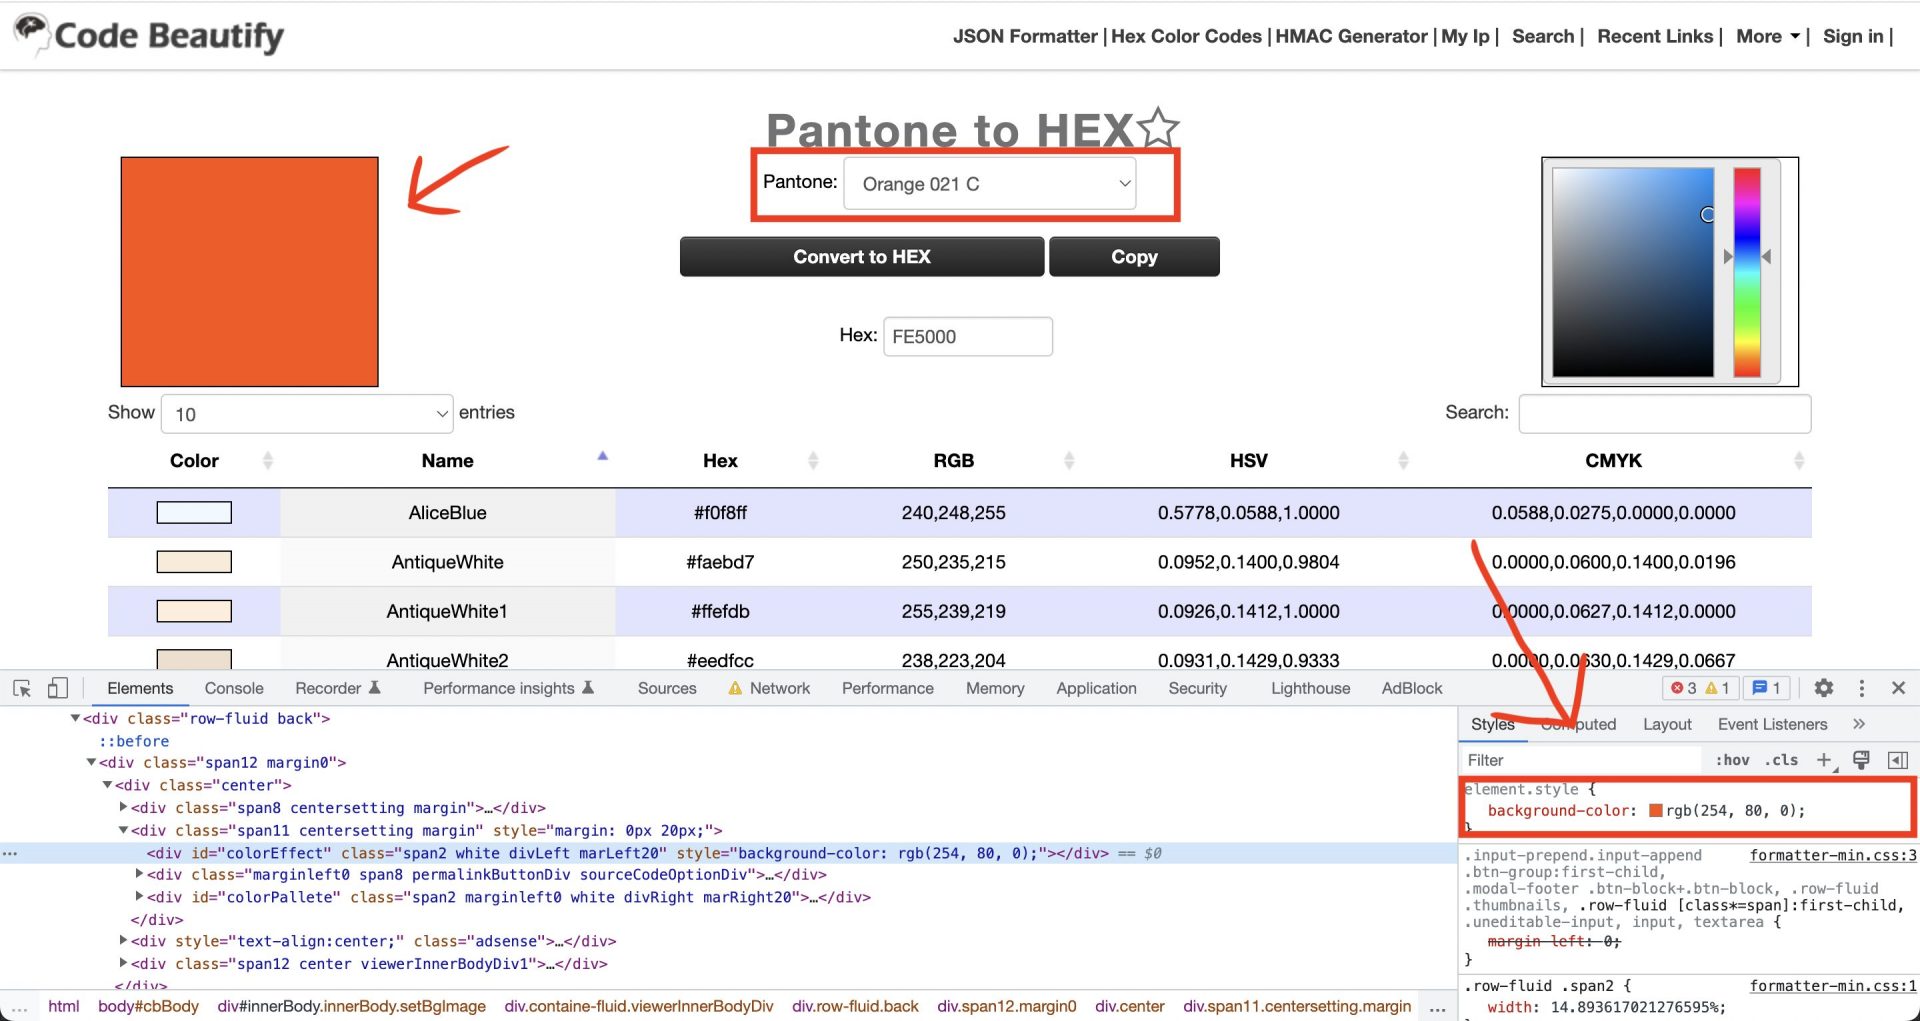Toggle the computed styles sidebar icon
This screenshot has height=1021, width=1920.
click(x=1897, y=760)
